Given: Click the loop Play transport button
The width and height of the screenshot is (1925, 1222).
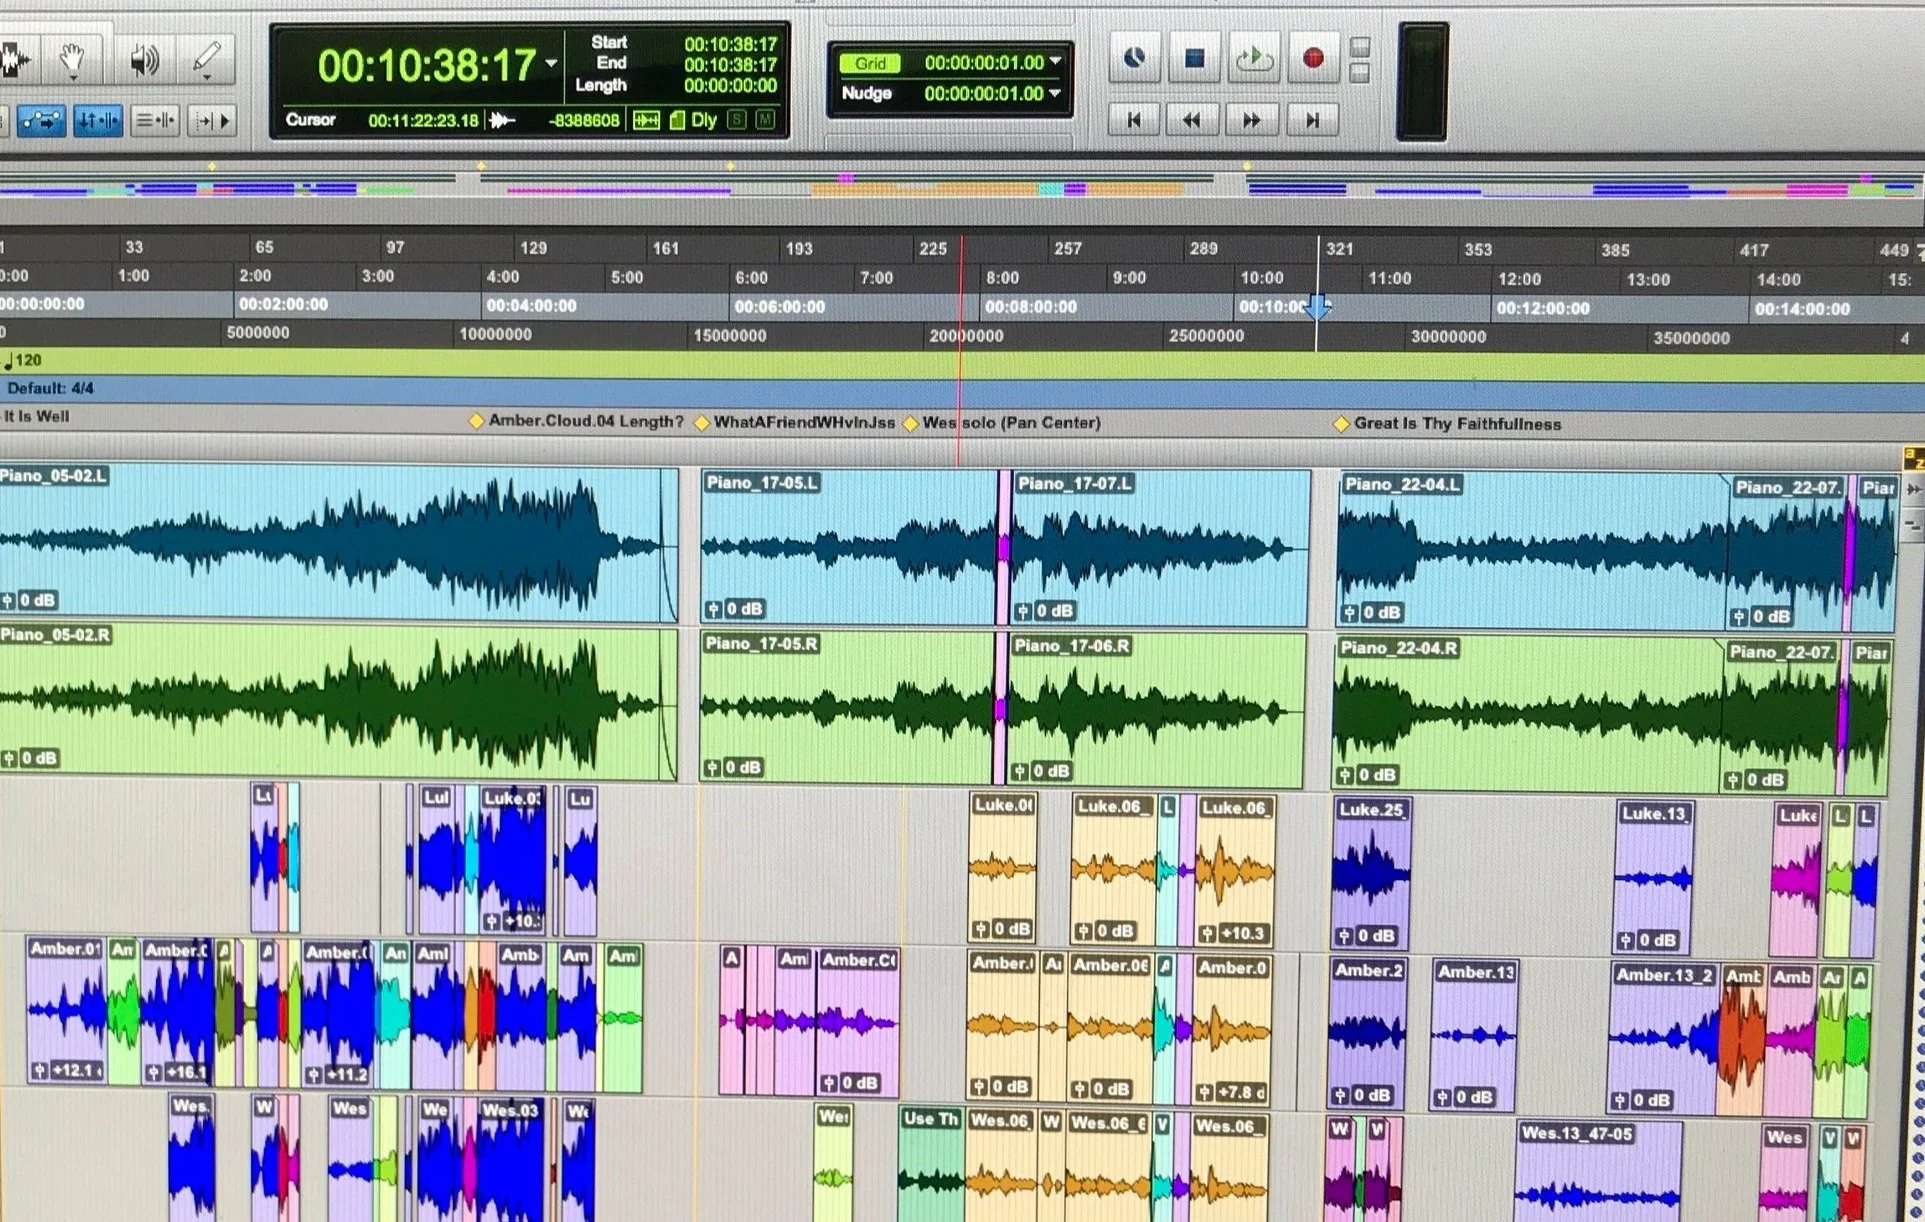Looking at the screenshot, I should [1253, 59].
